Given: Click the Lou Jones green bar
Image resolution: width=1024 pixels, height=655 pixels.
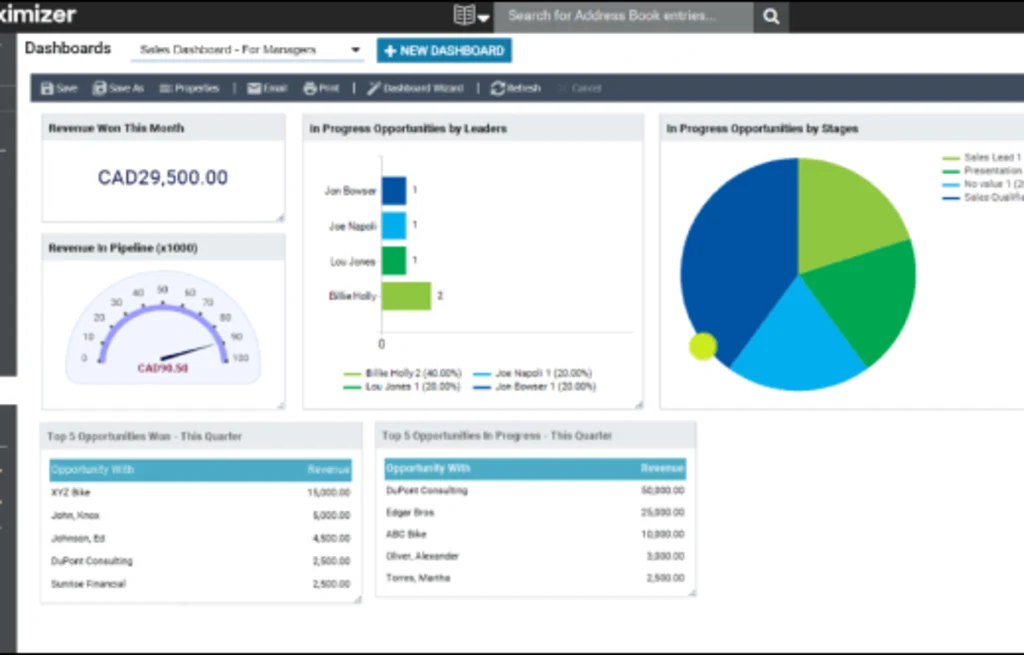Looking at the screenshot, I should click(x=394, y=261).
